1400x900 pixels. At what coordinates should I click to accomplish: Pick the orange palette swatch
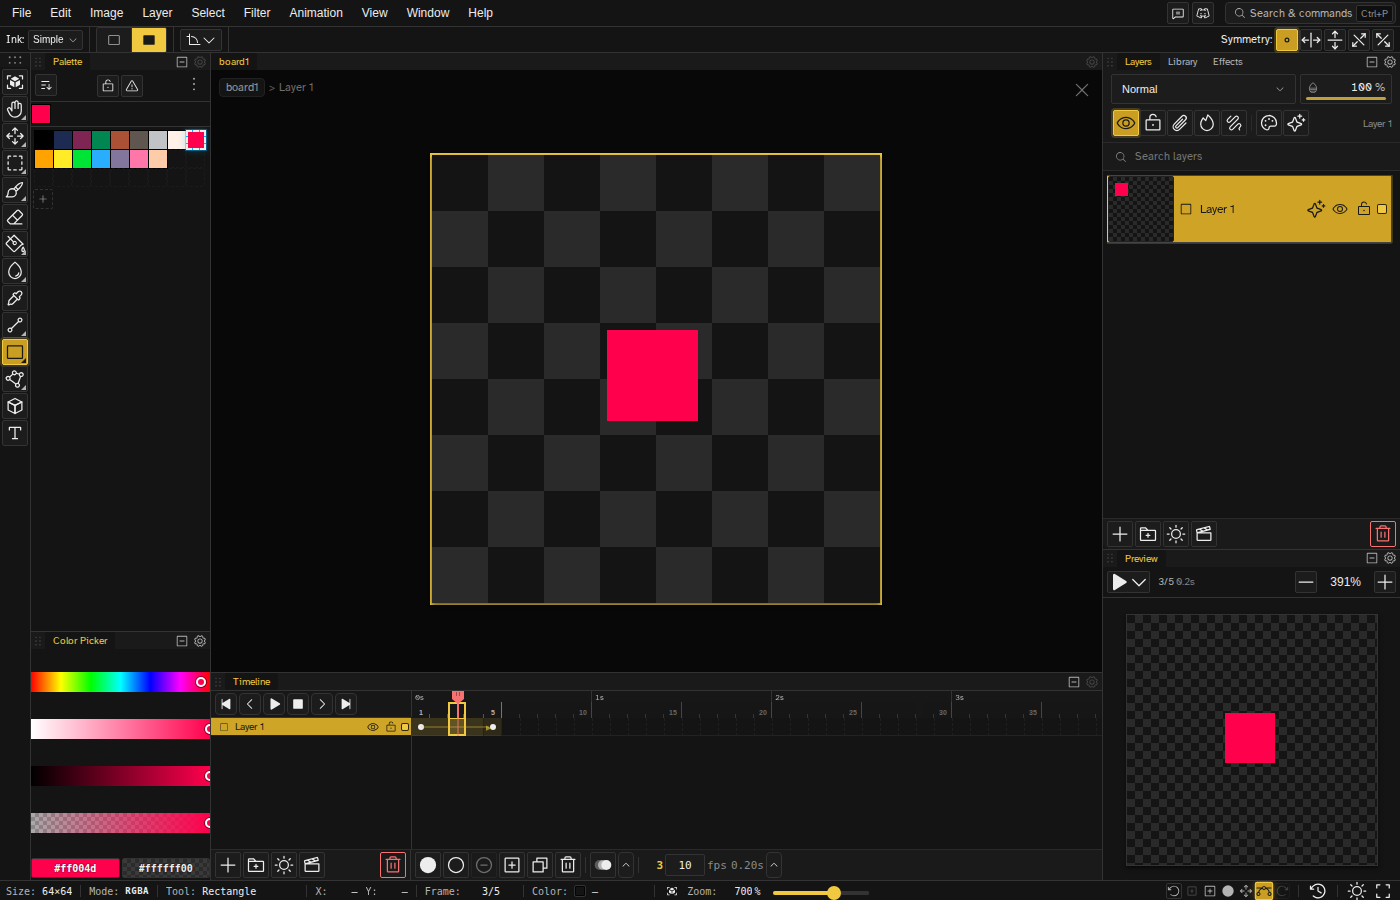(44, 159)
